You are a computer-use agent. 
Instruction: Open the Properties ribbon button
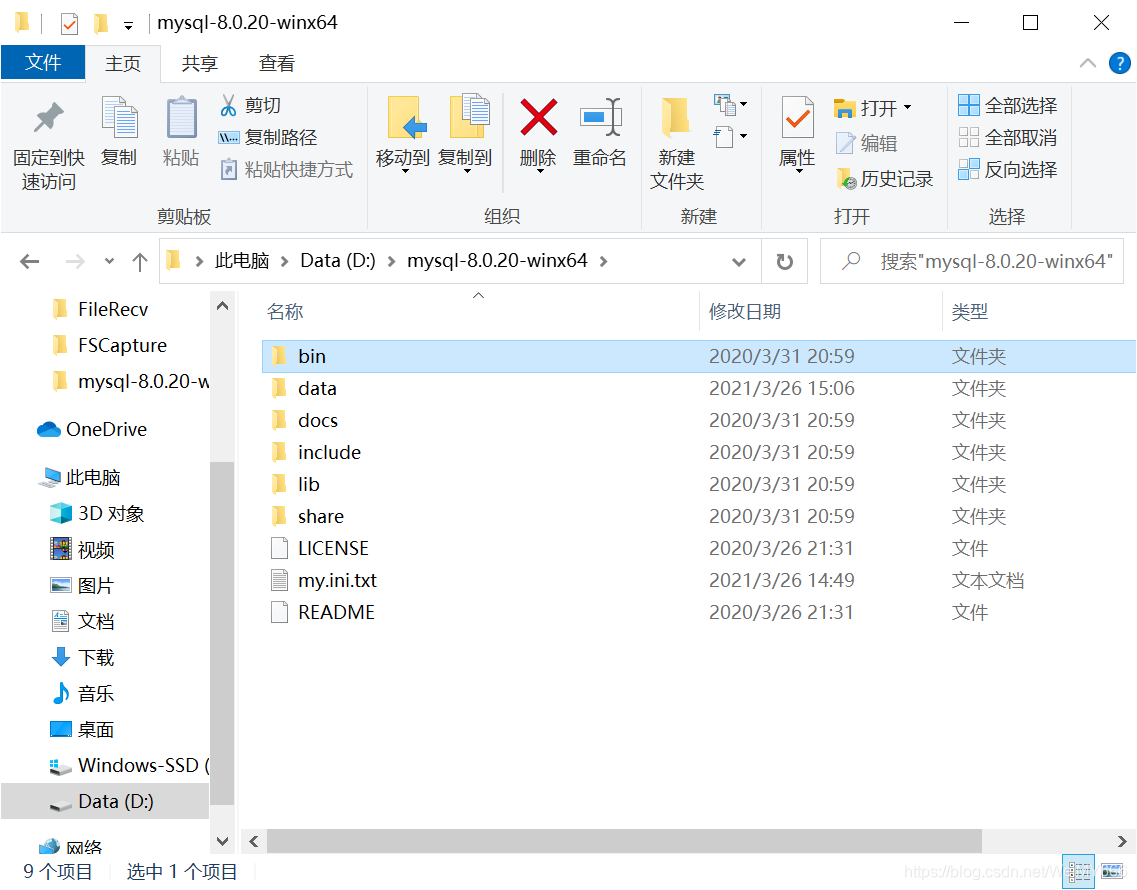tap(798, 133)
